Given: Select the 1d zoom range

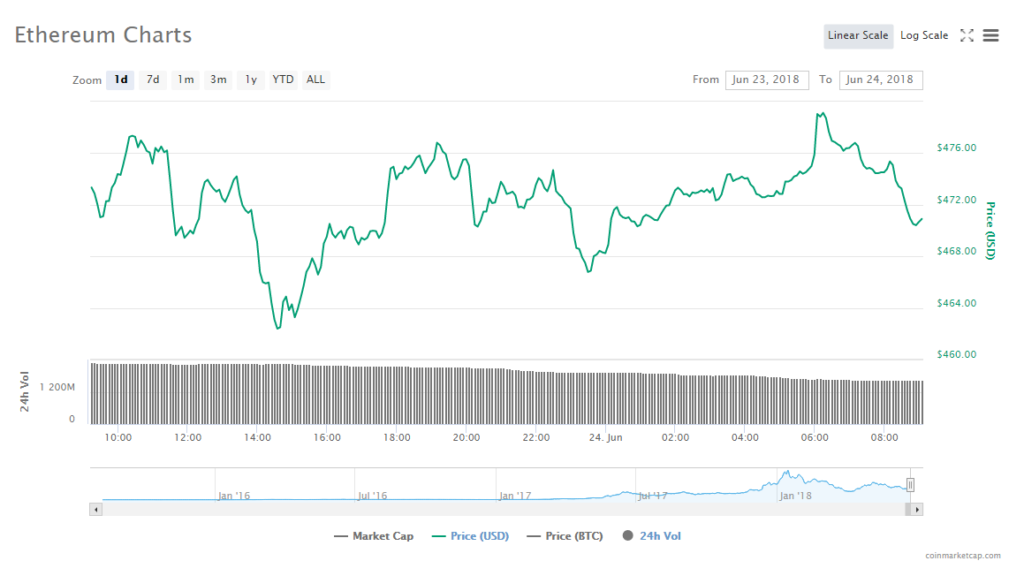Looking at the screenshot, I should click(x=121, y=80).
